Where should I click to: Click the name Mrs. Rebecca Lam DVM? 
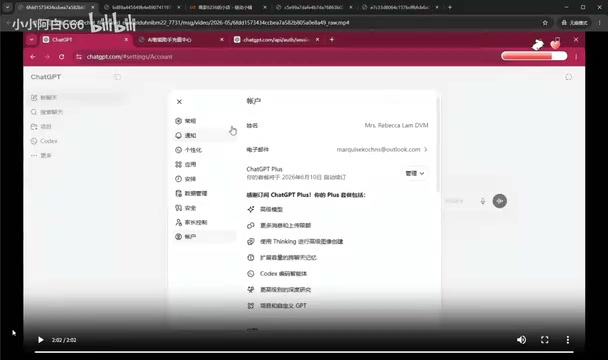coord(396,125)
